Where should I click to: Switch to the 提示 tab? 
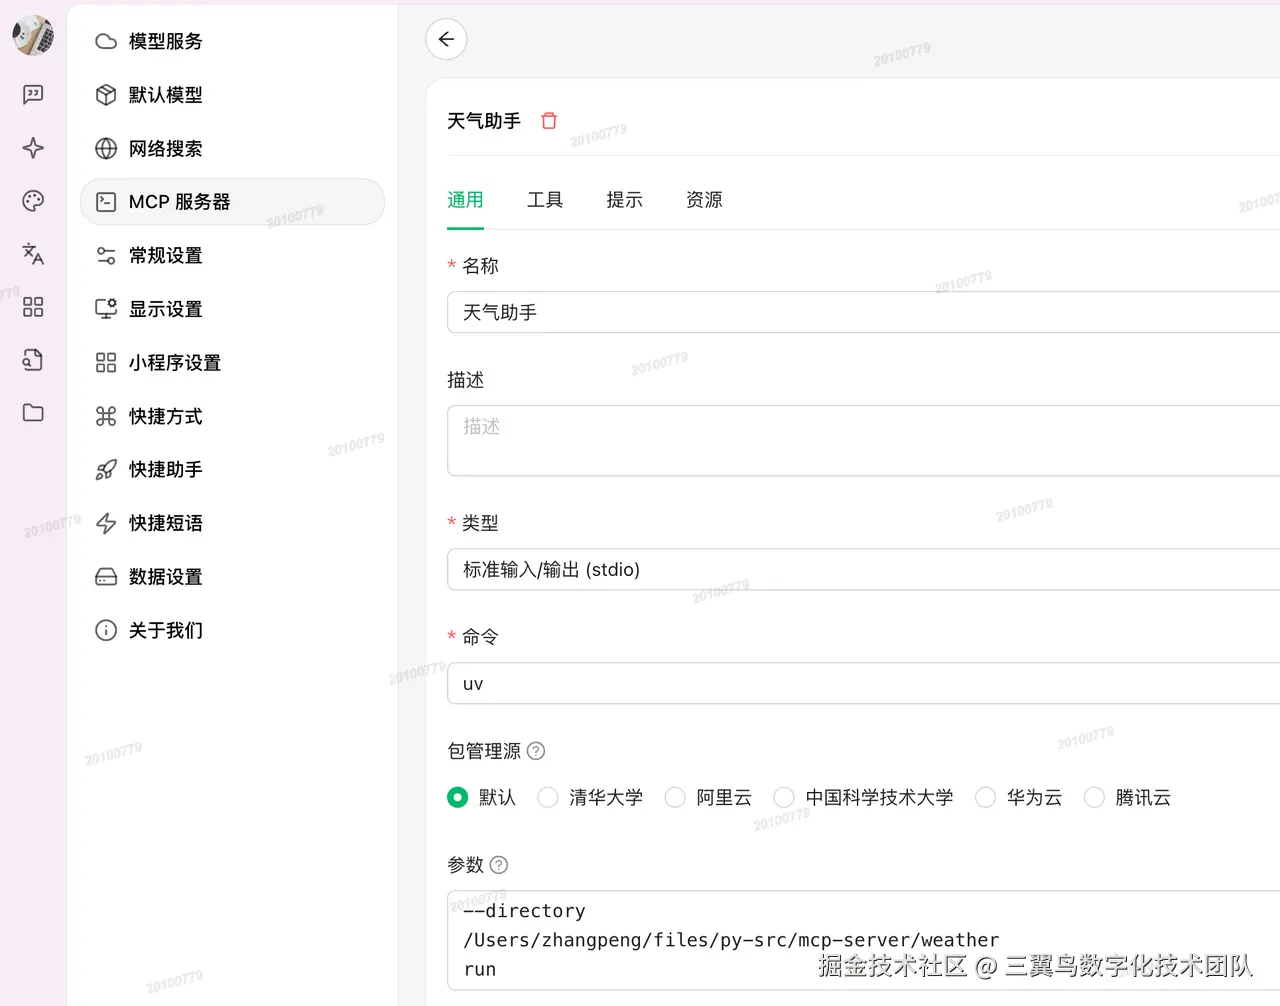tap(625, 200)
